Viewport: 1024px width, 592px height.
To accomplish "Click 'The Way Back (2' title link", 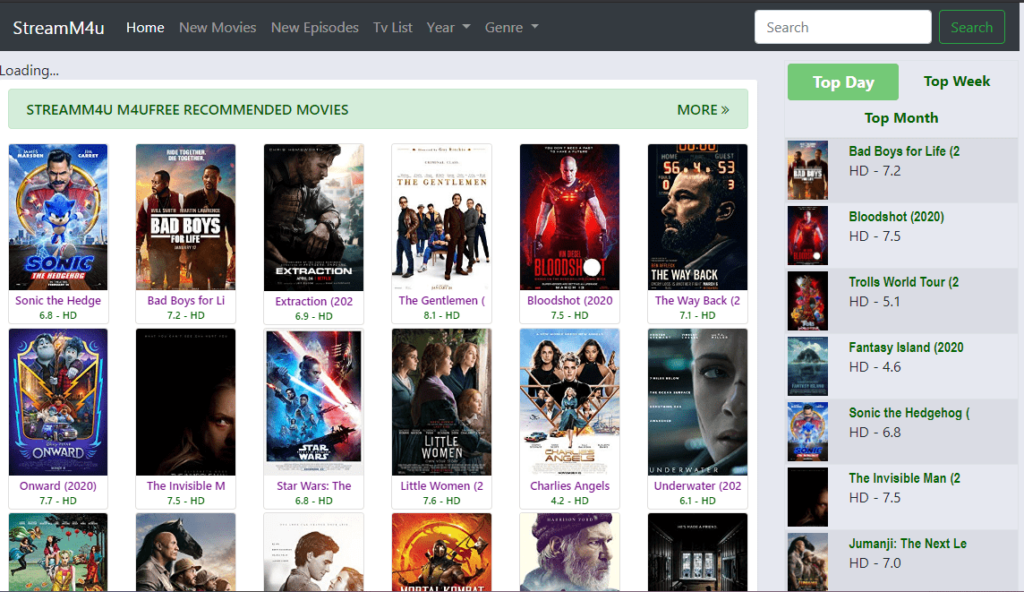I will pyautogui.click(x=697, y=301).
